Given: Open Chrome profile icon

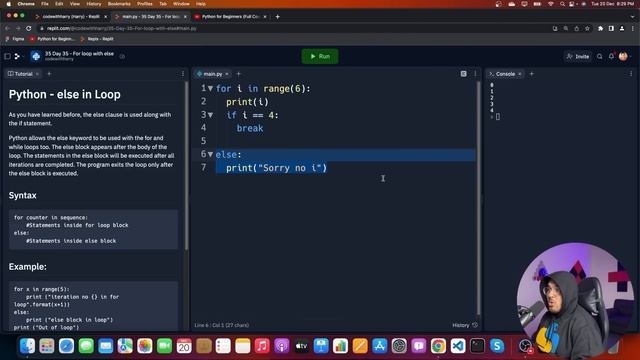Looking at the screenshot, I should tap(622, 28).
